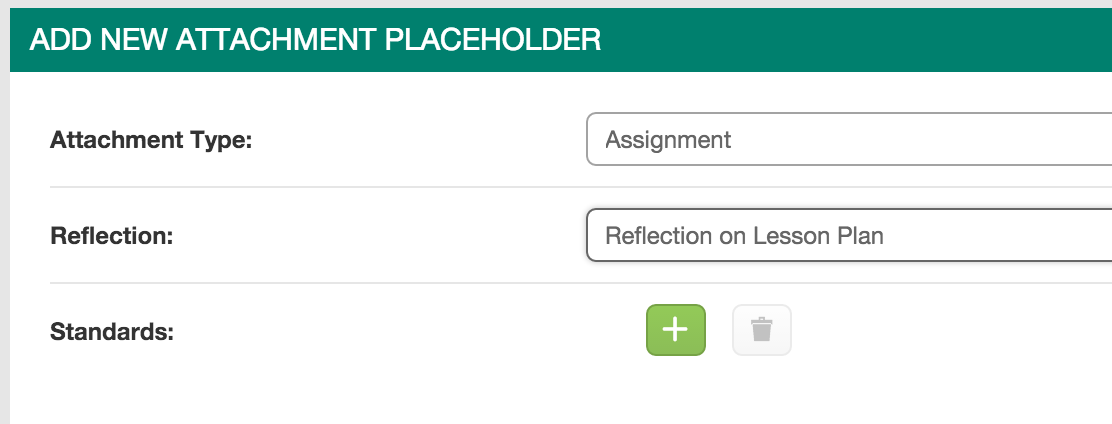Click empty dialog area below Standards row
Image resolution: width=1112 pixels, height=424 pixels.
[560, 394]
